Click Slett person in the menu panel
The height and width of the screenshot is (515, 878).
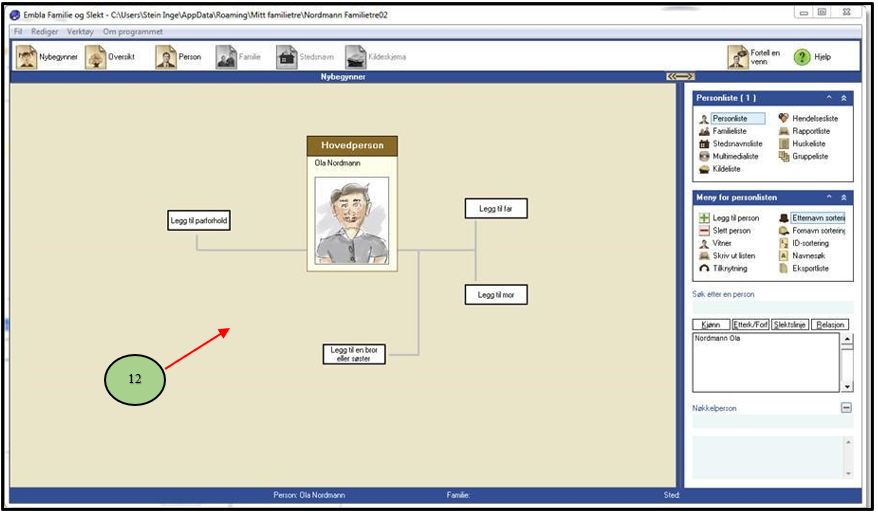(x=730, y=230)
